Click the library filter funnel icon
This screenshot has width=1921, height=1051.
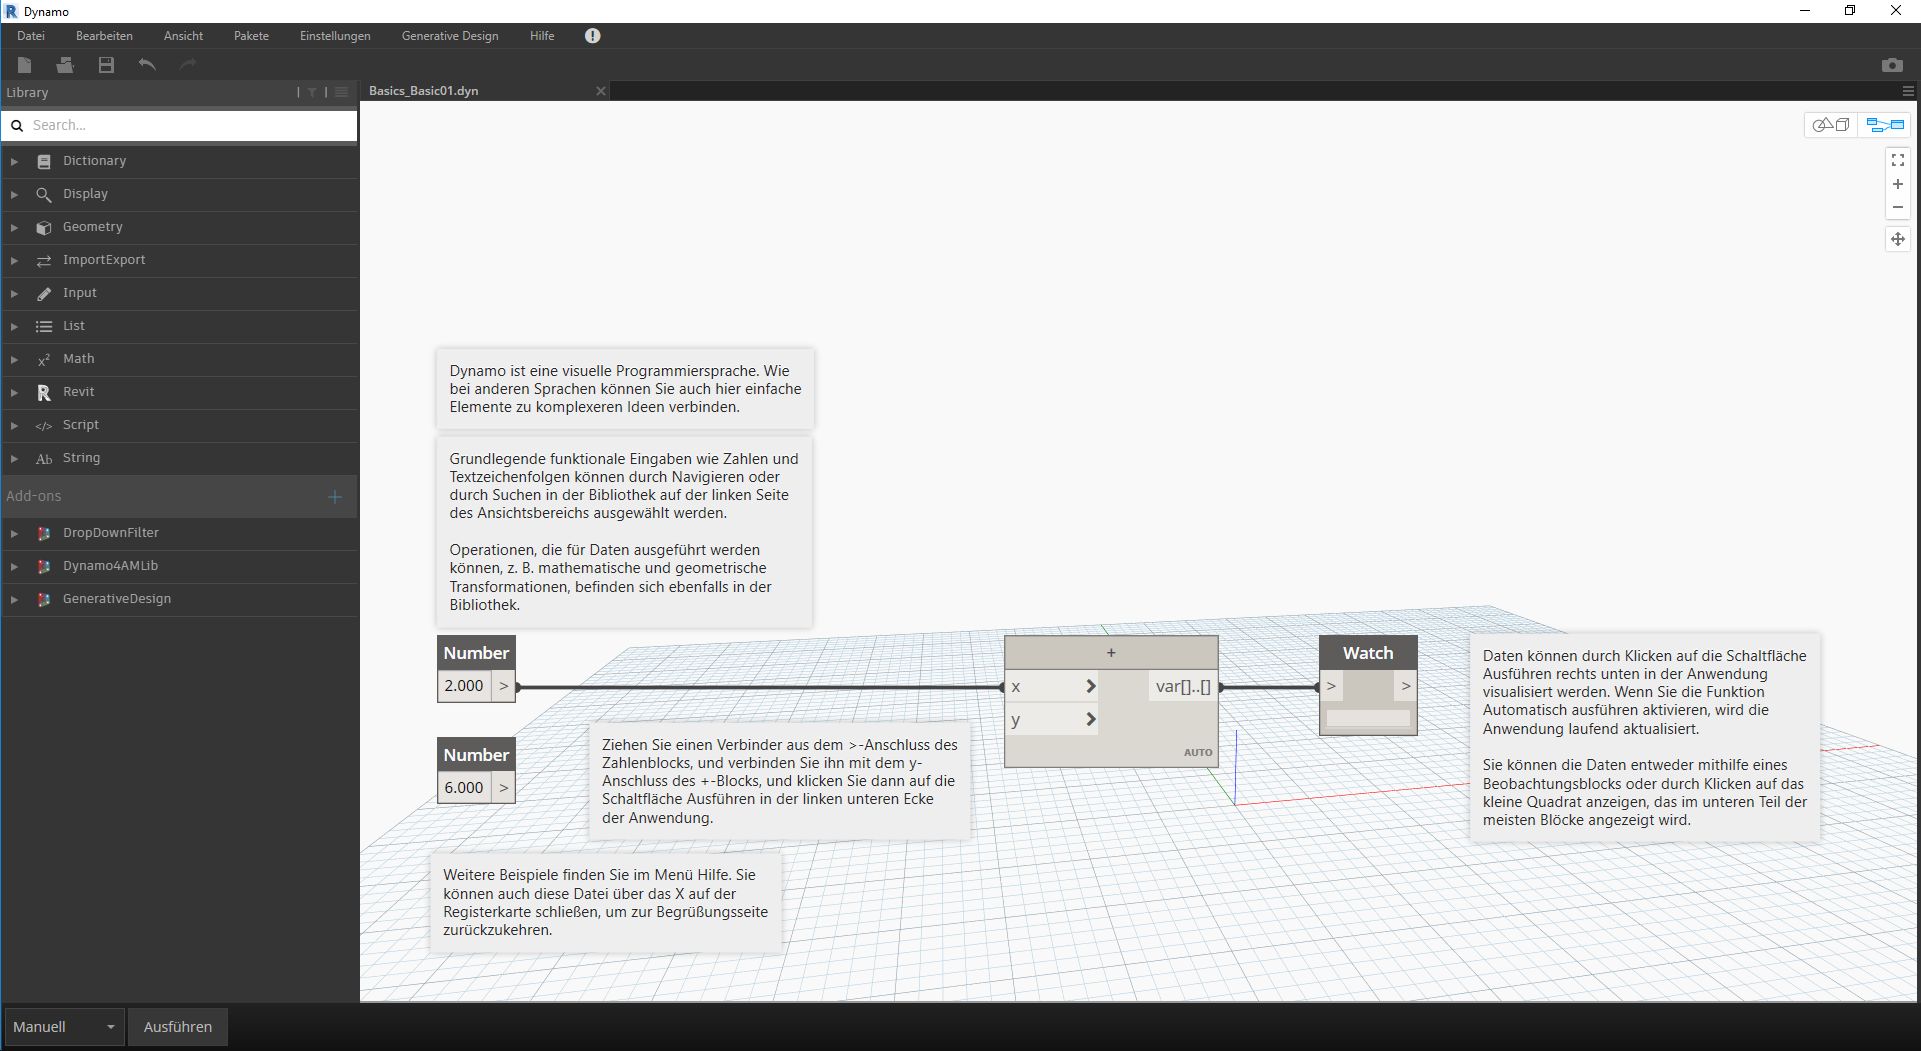coord(313,92)
